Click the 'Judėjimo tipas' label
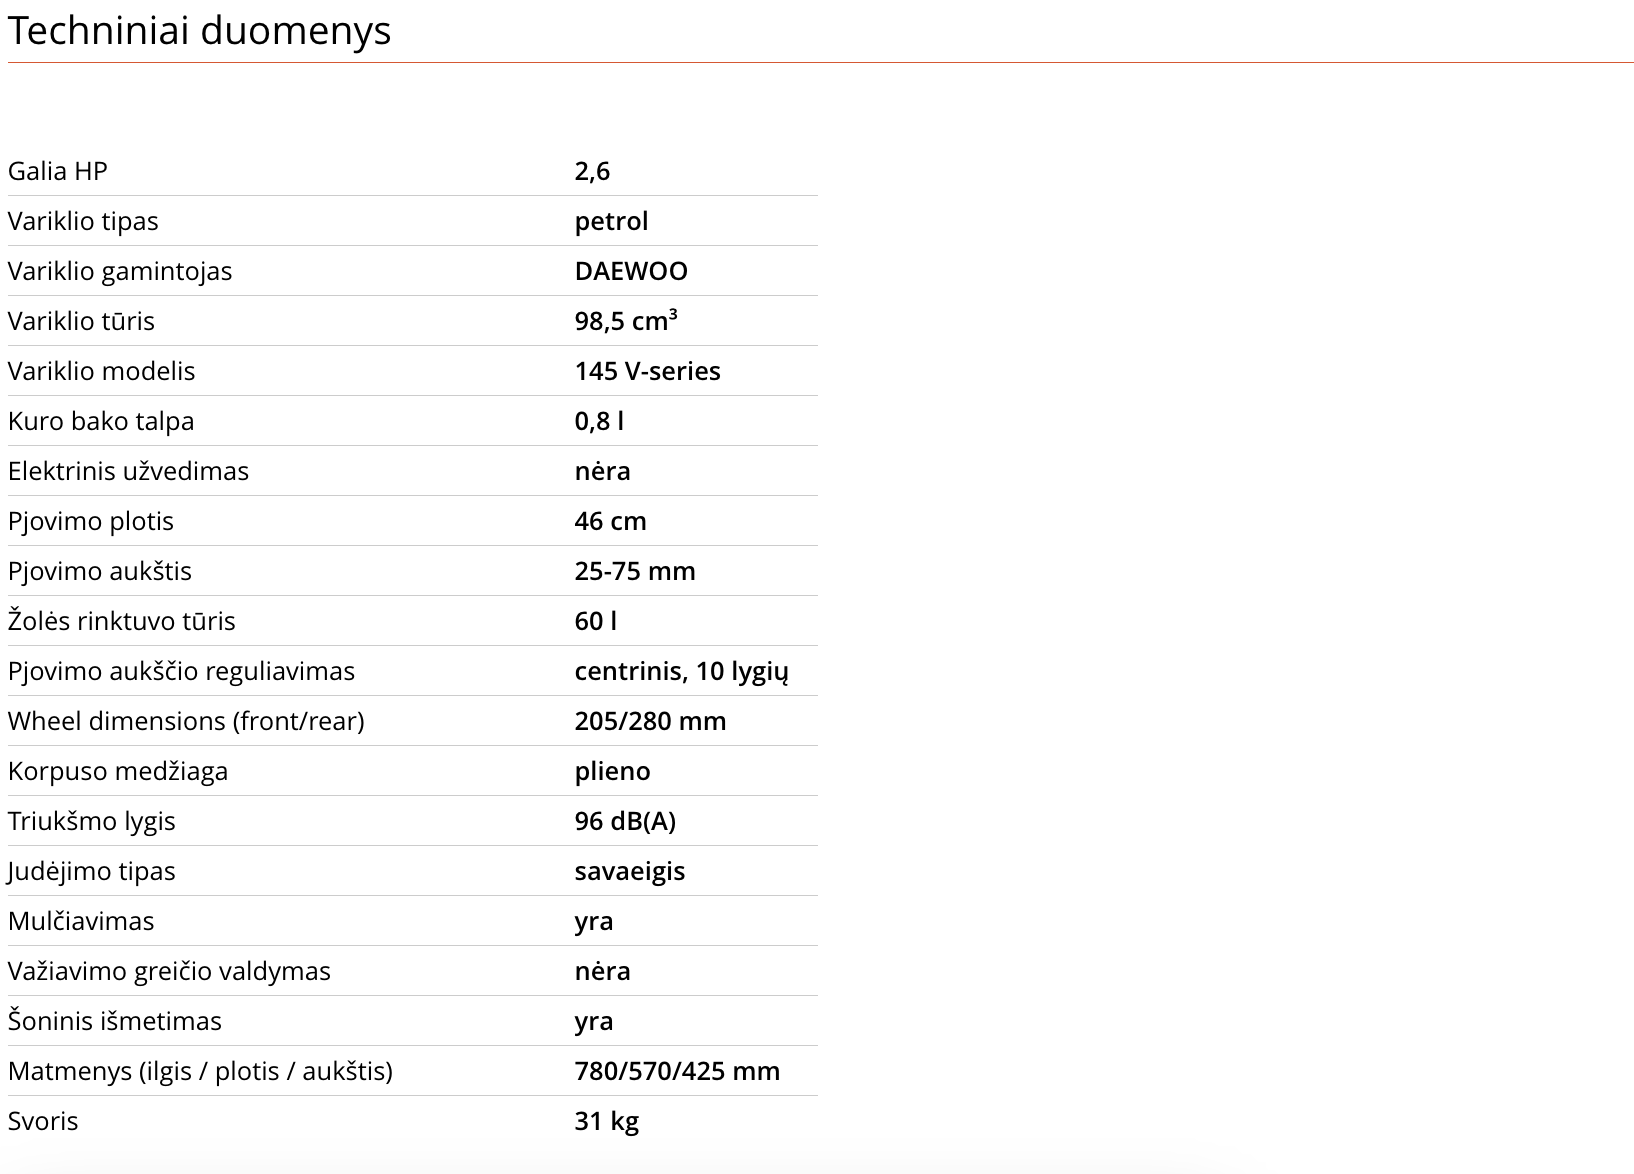Screen dimensions: 1634x1174 [92, 871]
